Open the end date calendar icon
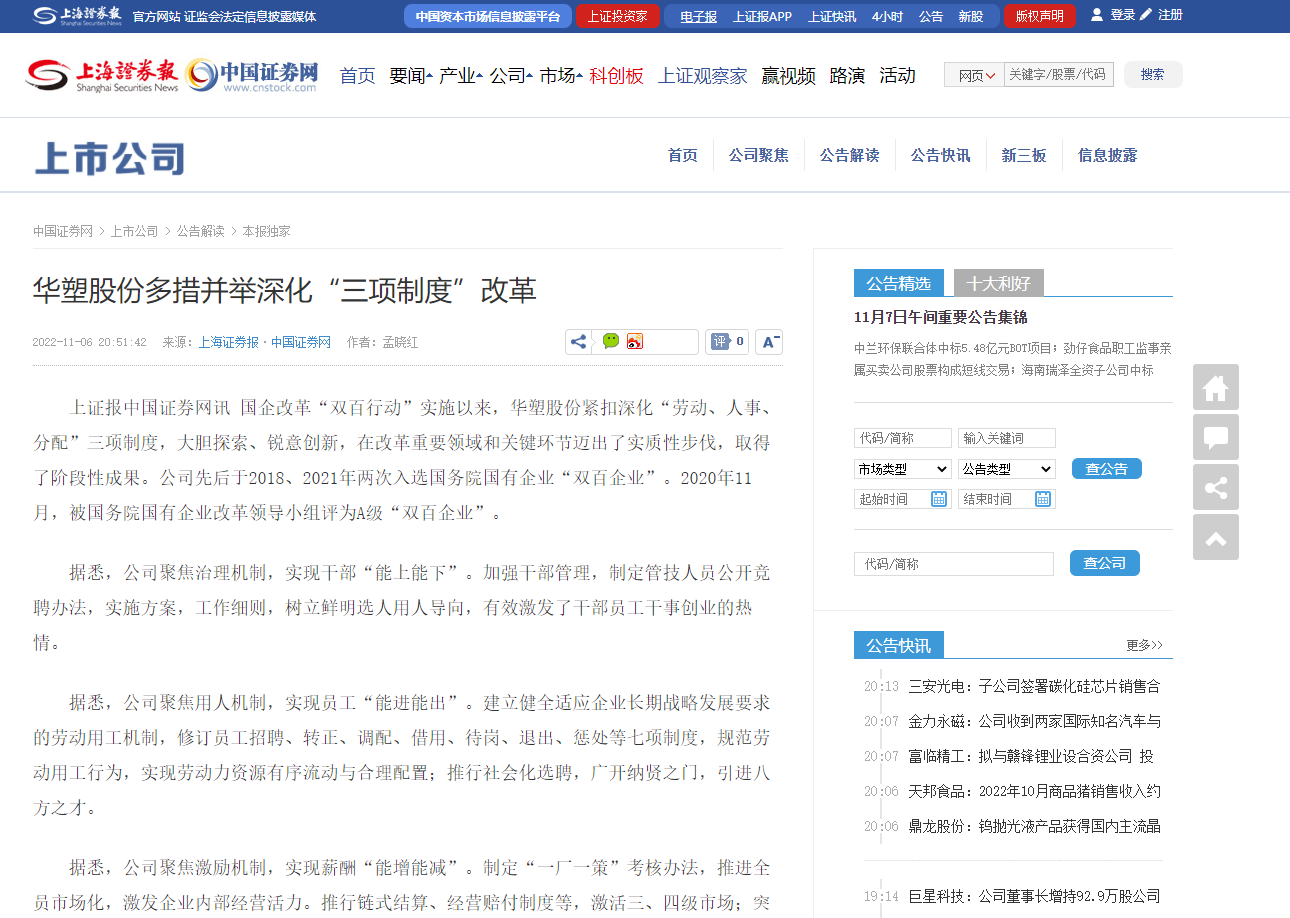This screenshot has height=918, width=1290. [x=1043, y=499]
